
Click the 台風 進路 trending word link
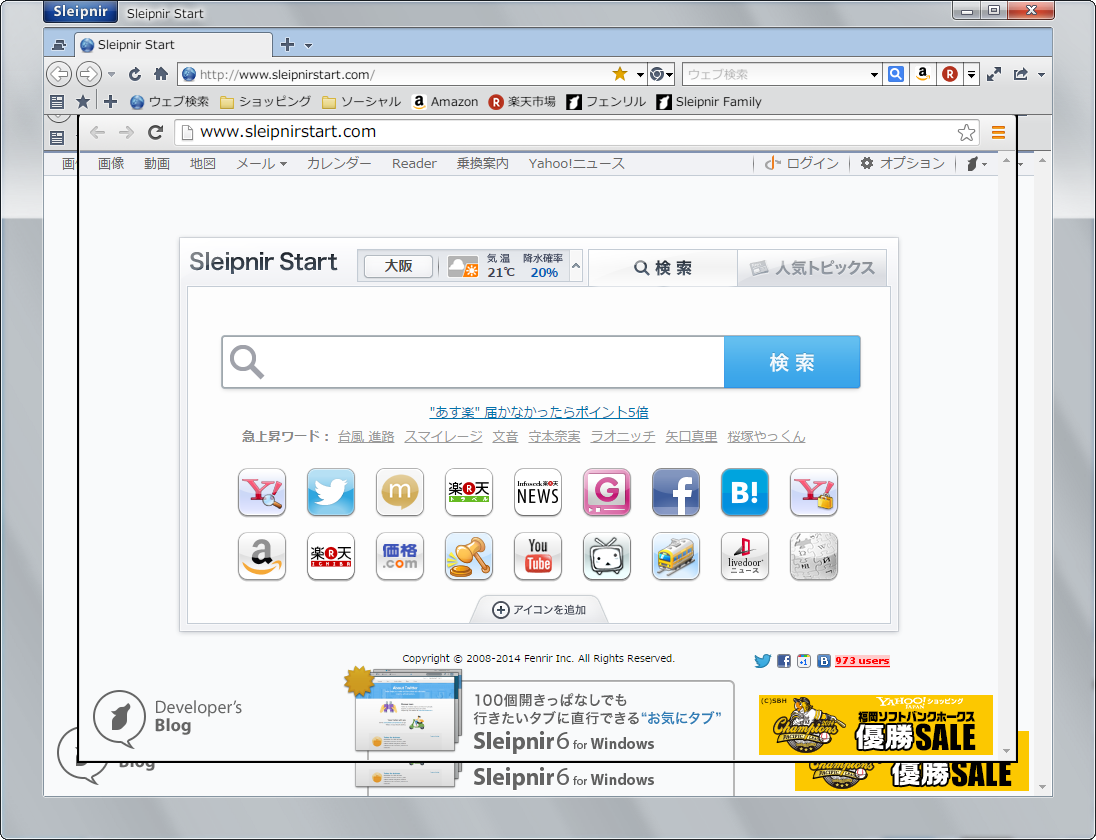(x=366, y=437)
